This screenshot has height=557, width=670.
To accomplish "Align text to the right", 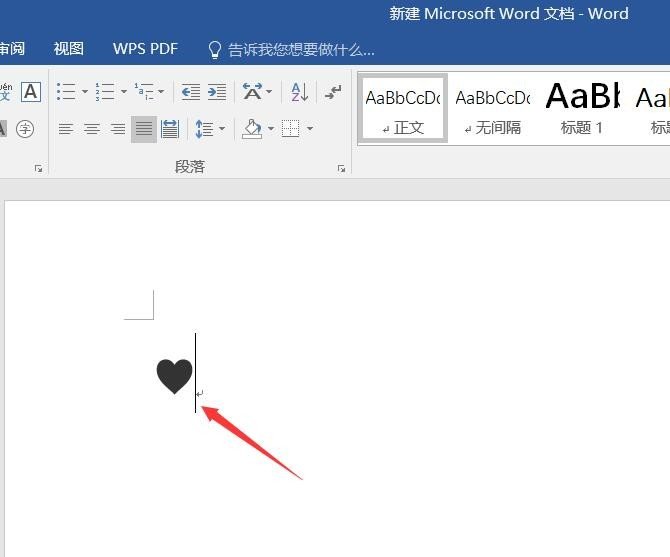I will [x=118, y=129].
